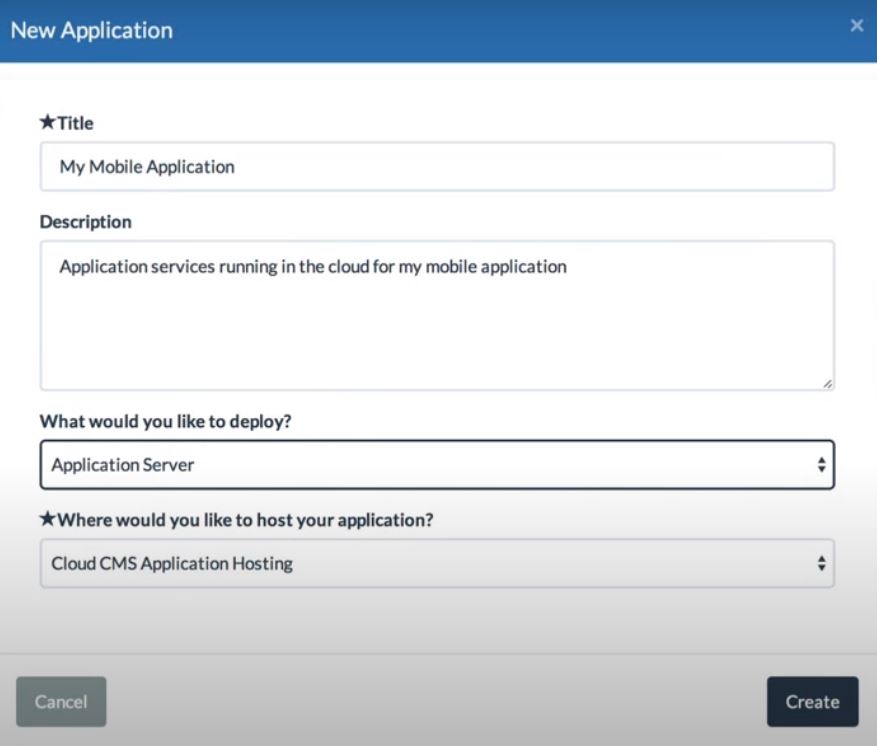Click the star icon before the hosting question
The width and height of the screenshot is (877, 746).
pos(48,520)
